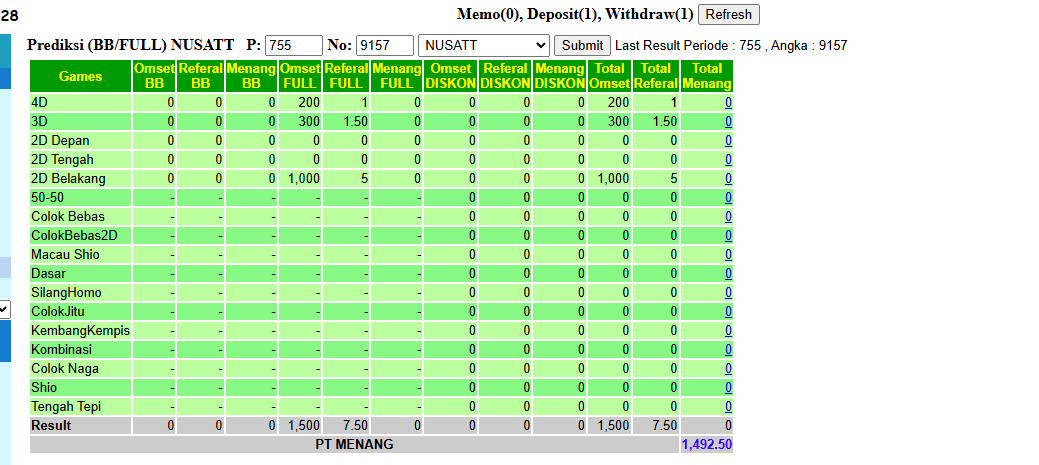Image resolution: width=1039 pixels, height=465 pixels.
Task: Click the periode input field showing 755
Action: (294, 46)
